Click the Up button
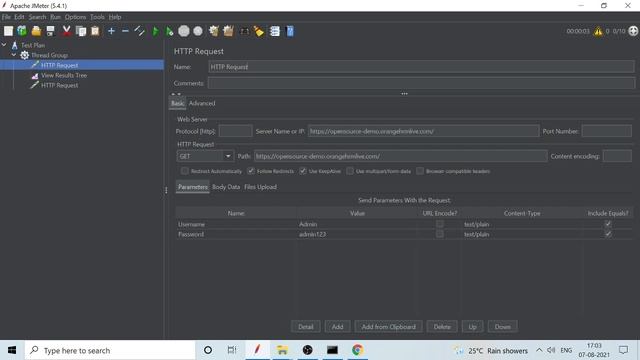This screenshot has width=640, height=360. pyautogui.click(x=472, y=327)
